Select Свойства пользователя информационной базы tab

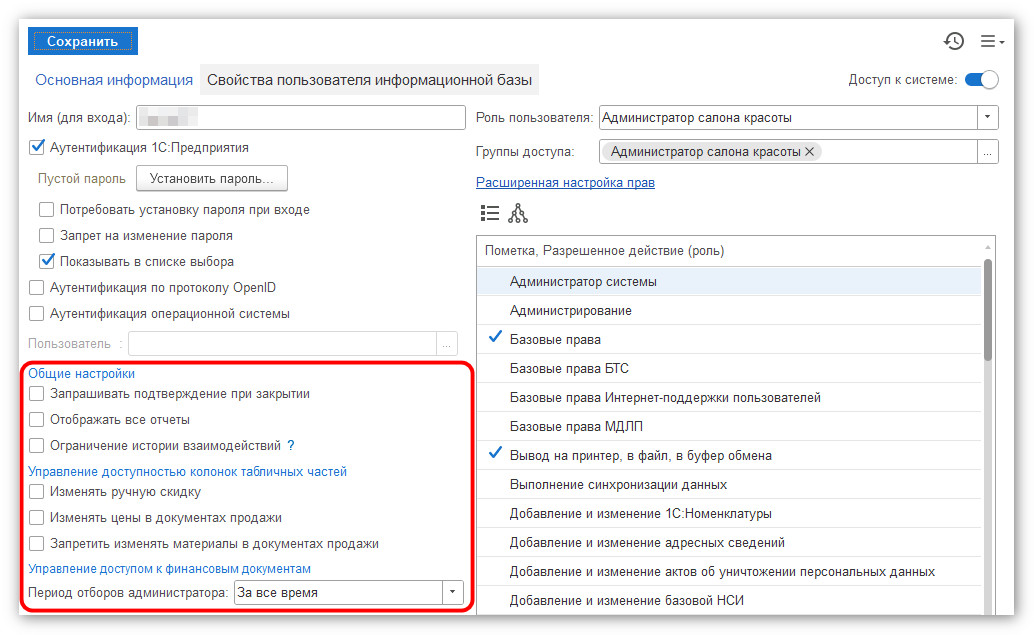pos(369,80)
